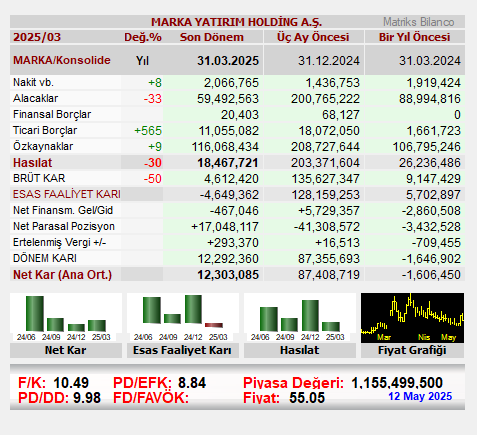477x435 pixels.
Task: Click the Matriks Bilanco title text
Action: (x=419, y=22)
